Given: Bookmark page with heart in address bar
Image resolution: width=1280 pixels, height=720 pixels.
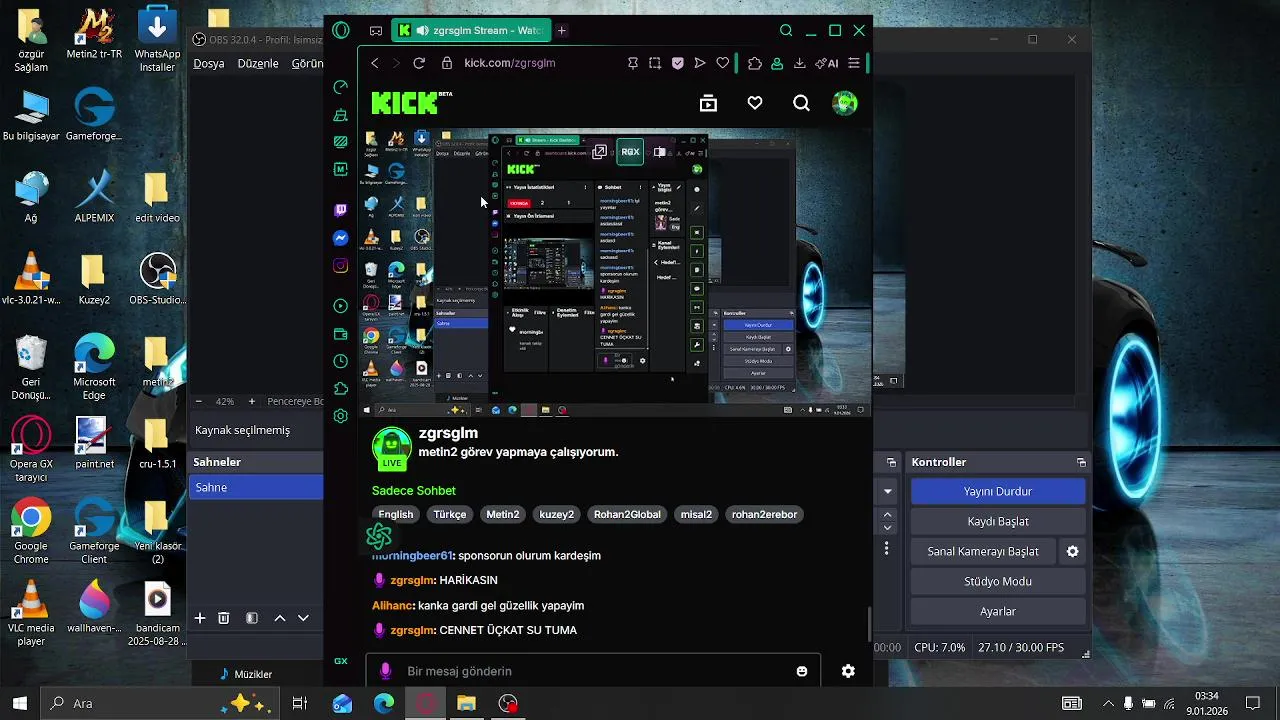Looking at the screenshot, I should [723, 63].
